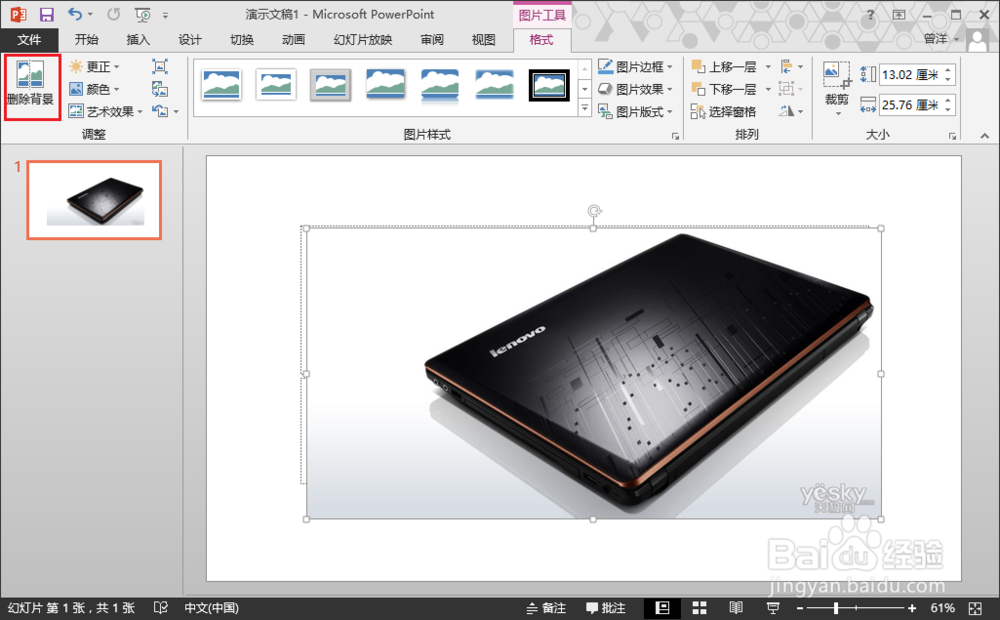Open the ribbon display options icon

[x=899, y=15]
